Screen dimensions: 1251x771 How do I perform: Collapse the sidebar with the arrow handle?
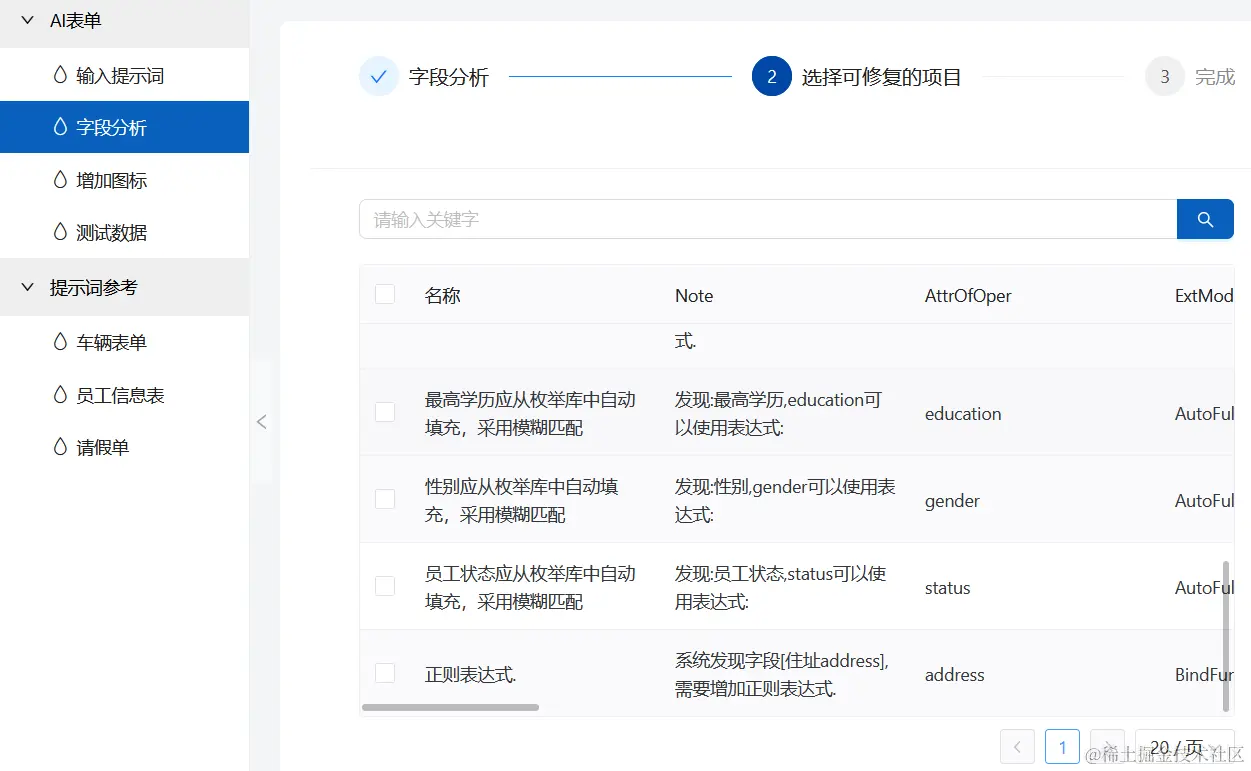[x=261, y=422]
